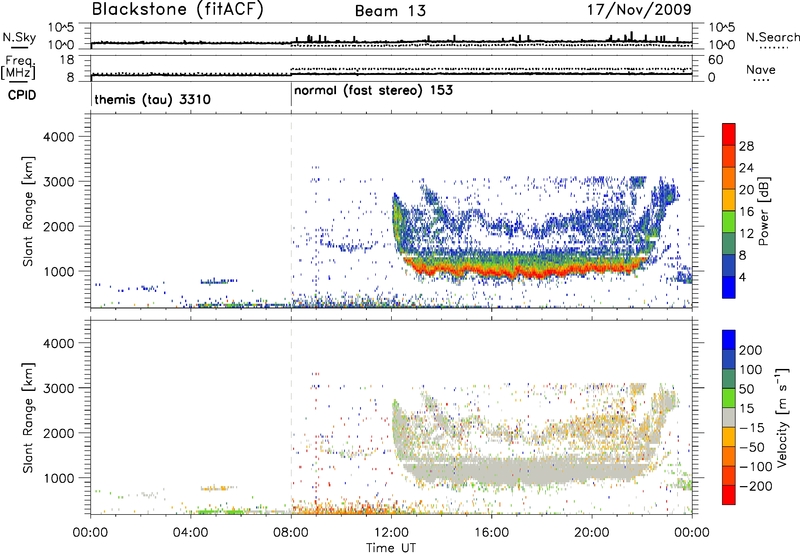Click the '08:00' time axis label
This screenshot has height=554, width=800.
[291, 533]
